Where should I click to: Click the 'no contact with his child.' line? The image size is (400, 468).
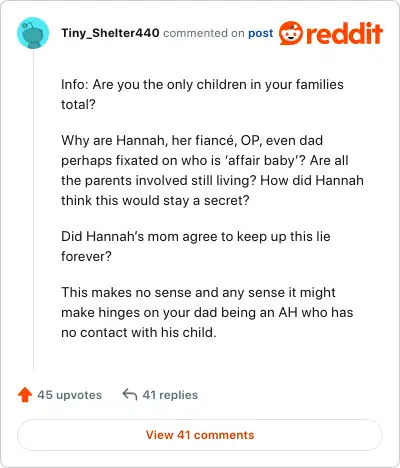pos(139,332)
